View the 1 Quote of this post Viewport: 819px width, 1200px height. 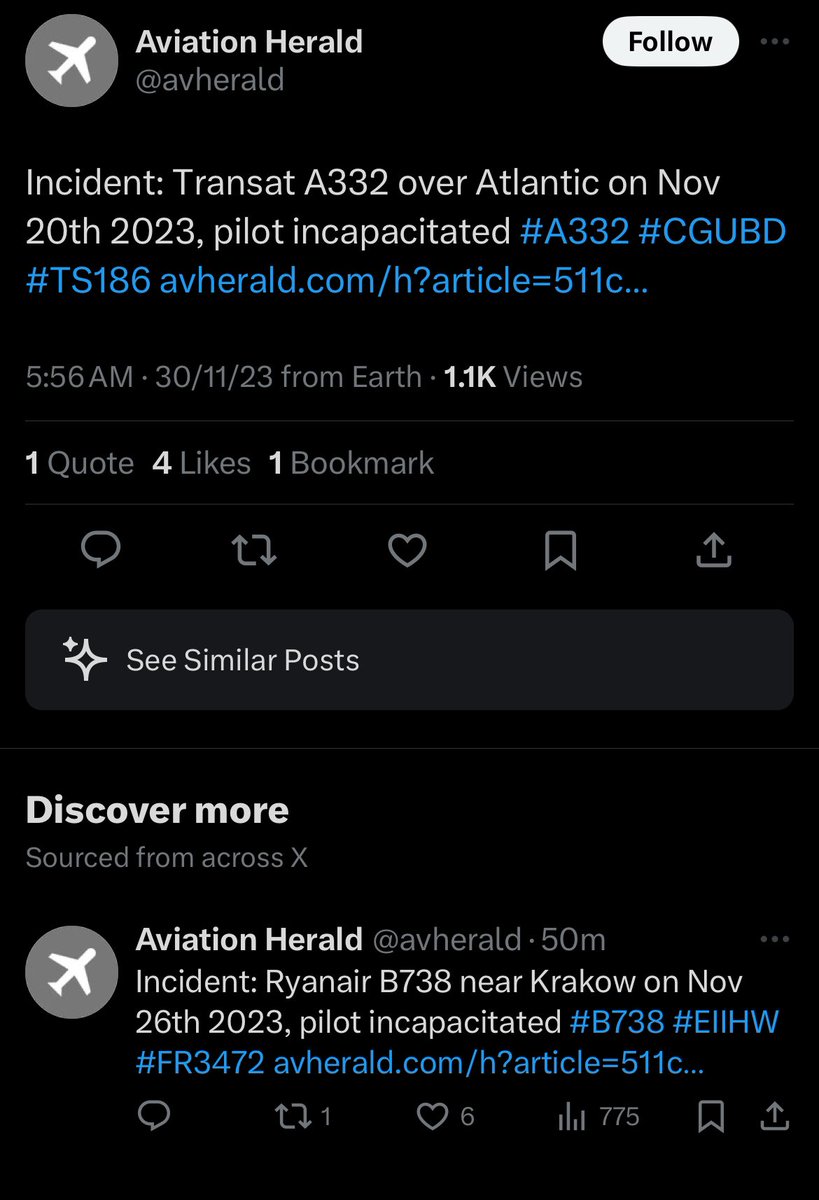pyautogui.click(x=80, y=463)
